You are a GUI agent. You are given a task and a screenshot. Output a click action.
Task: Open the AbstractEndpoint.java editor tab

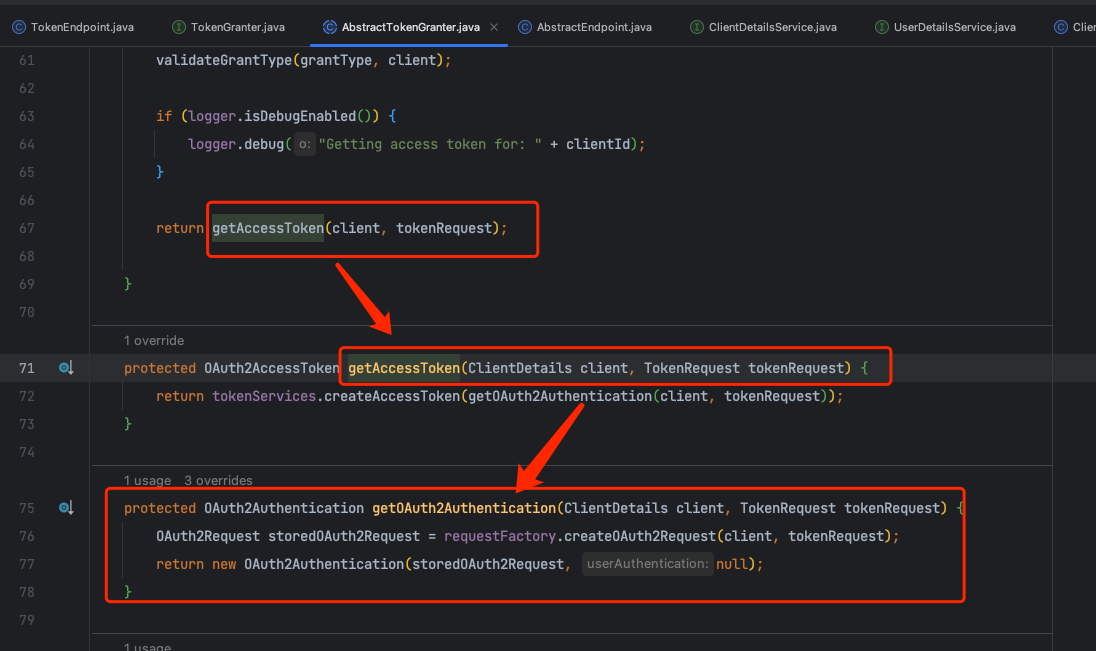(x=594, y=27)
